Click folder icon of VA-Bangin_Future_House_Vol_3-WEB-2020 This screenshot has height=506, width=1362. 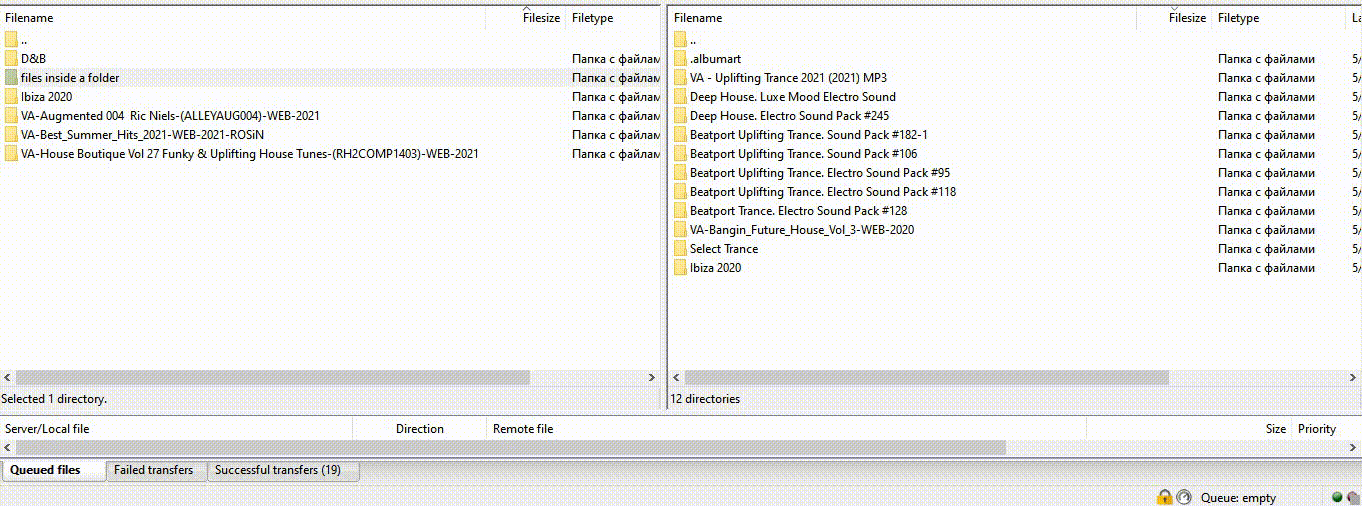[x=680, y=230]
